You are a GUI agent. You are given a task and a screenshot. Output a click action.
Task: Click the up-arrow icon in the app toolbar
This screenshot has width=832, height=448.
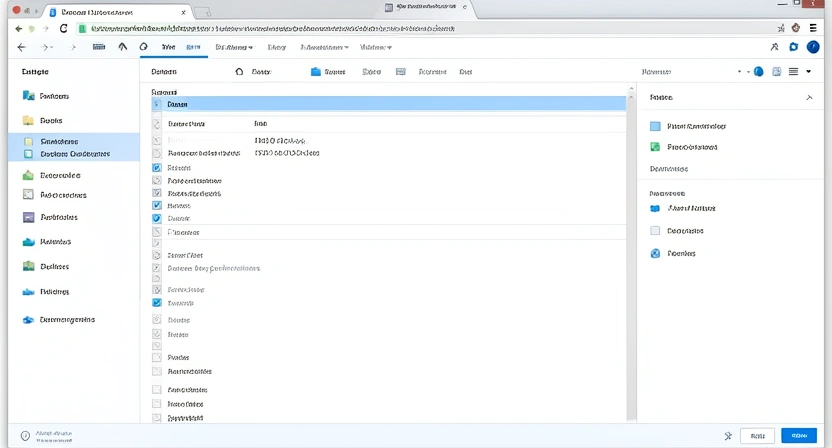click(x=123, y=47)
